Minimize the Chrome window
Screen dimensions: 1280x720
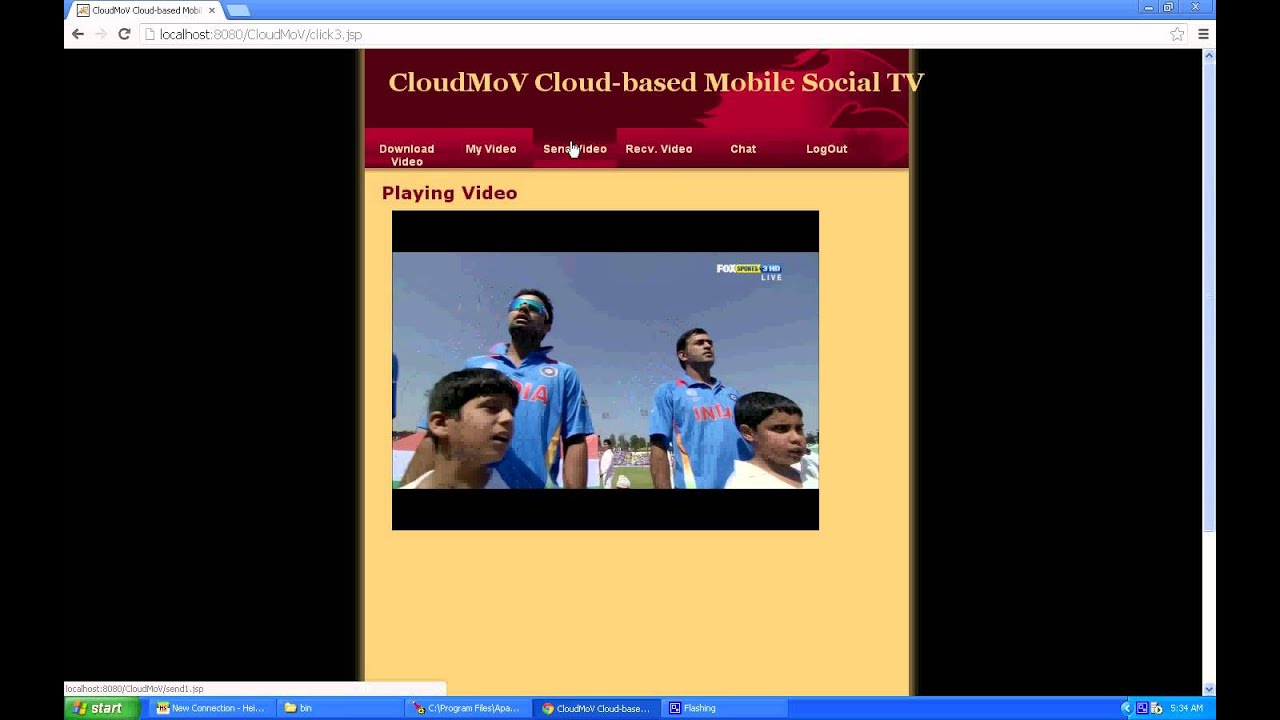pyautogui.click(x=1148, y=7)
